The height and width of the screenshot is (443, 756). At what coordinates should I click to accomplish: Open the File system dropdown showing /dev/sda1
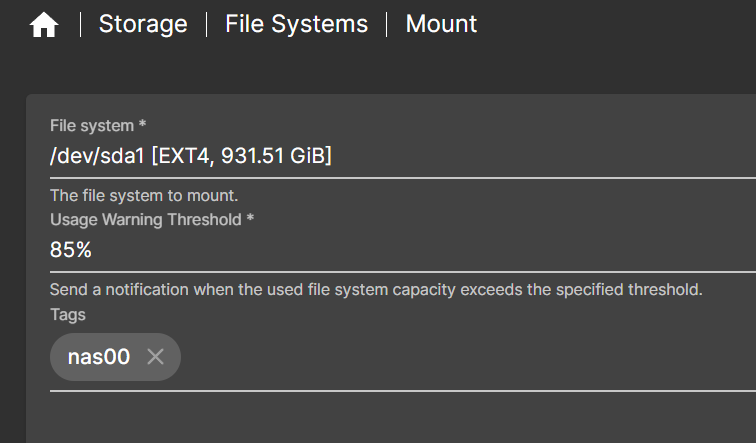403,156
